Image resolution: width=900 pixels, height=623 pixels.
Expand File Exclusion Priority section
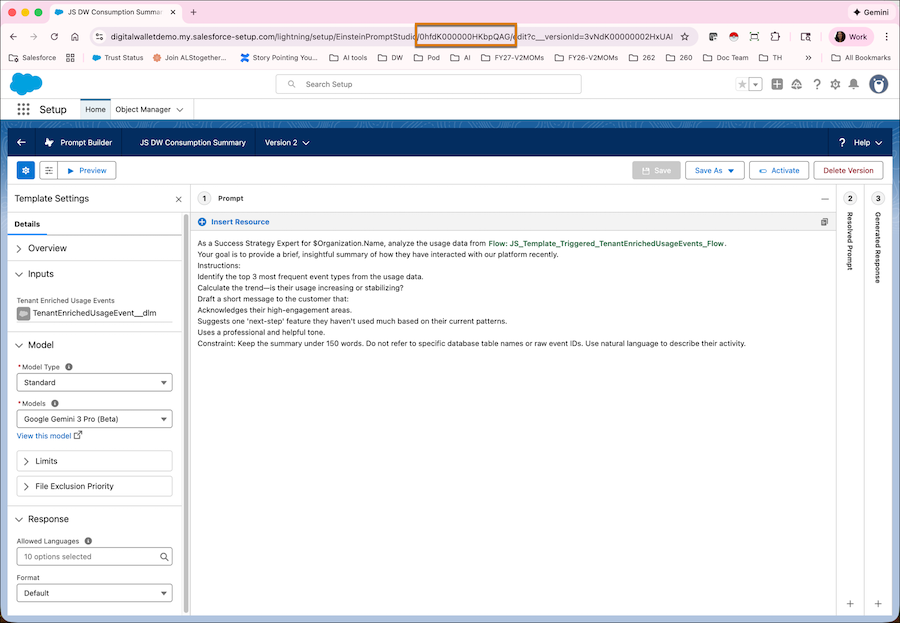(x=95, y=486)
